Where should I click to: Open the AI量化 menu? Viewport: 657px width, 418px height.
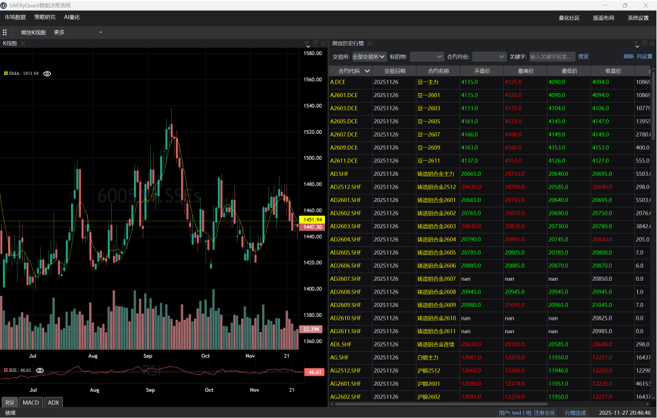pos(72,17)
